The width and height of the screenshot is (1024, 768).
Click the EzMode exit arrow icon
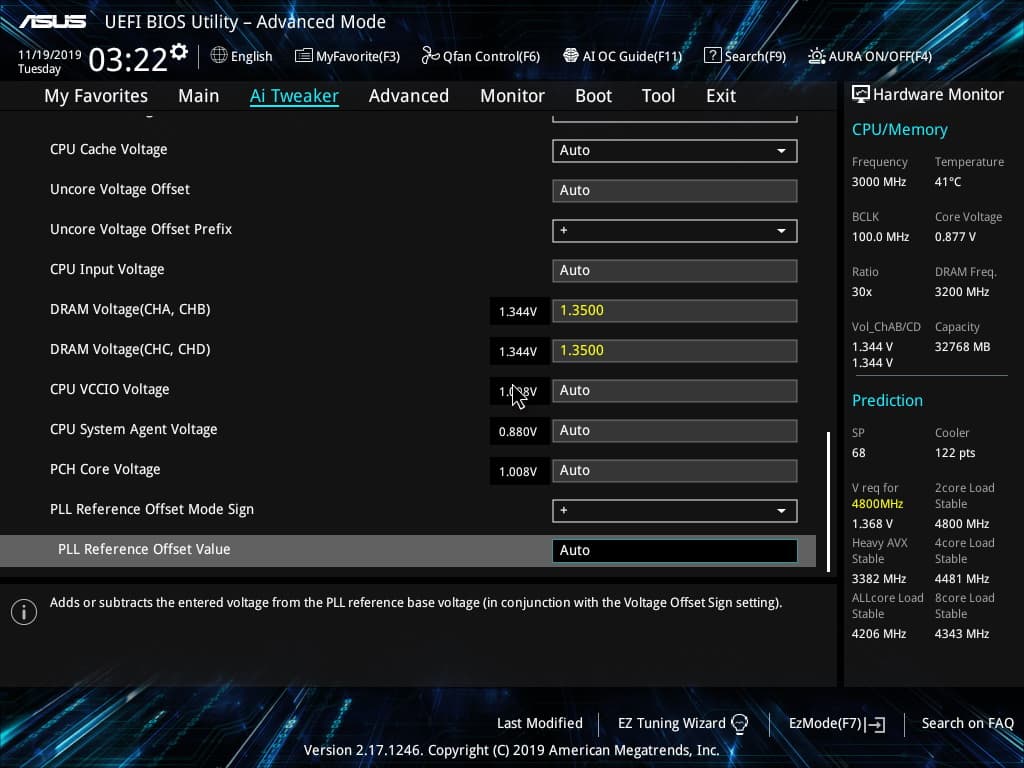click(x=875, y=724)
